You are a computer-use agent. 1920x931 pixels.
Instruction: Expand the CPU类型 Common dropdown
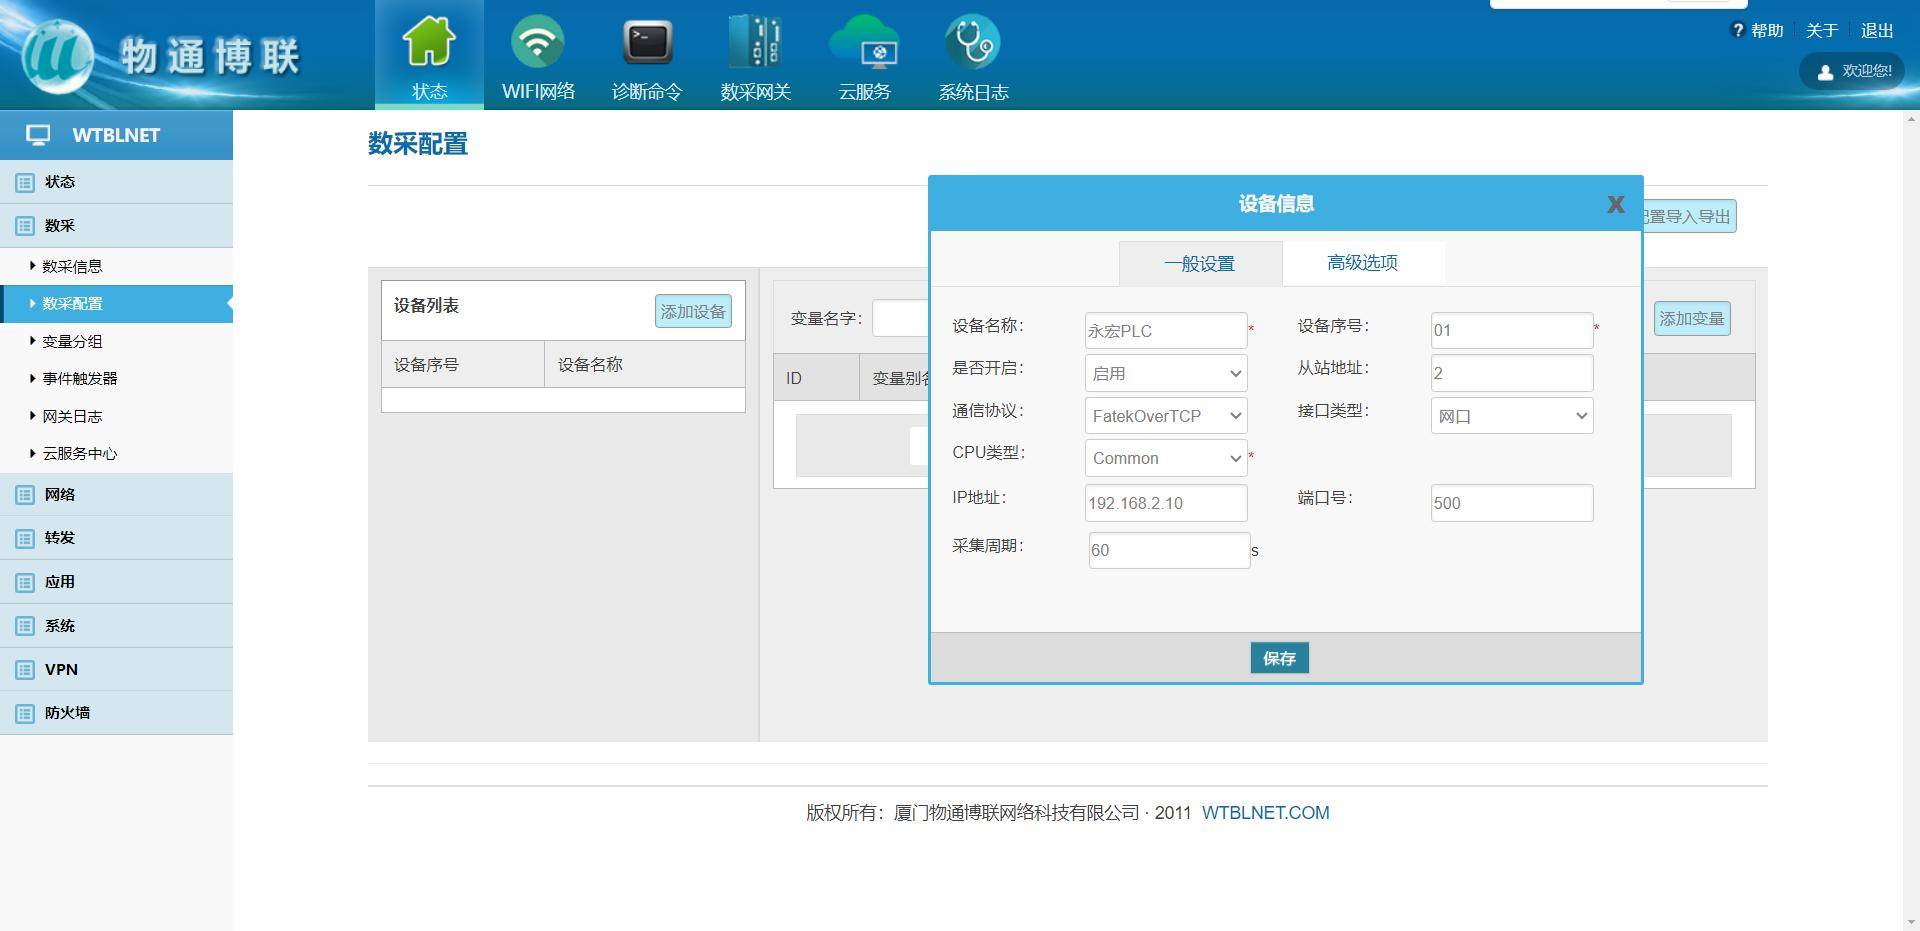click(1165, 458)
